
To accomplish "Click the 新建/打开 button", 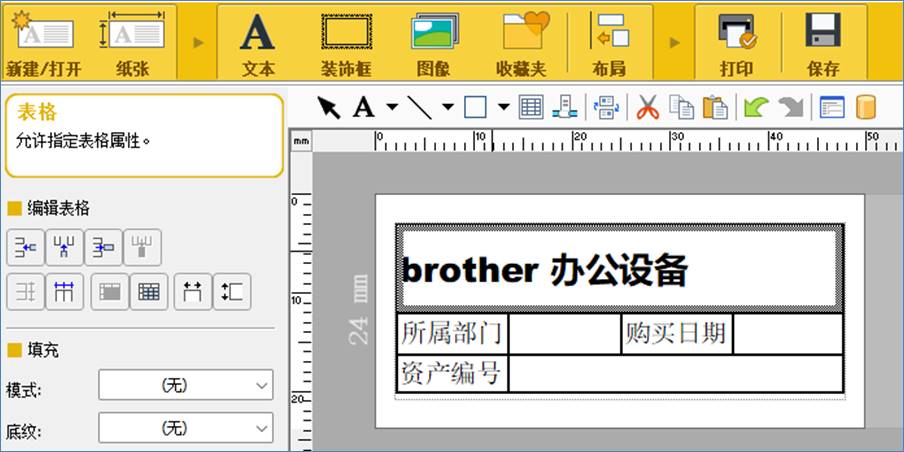I will [x=43, y=43].
